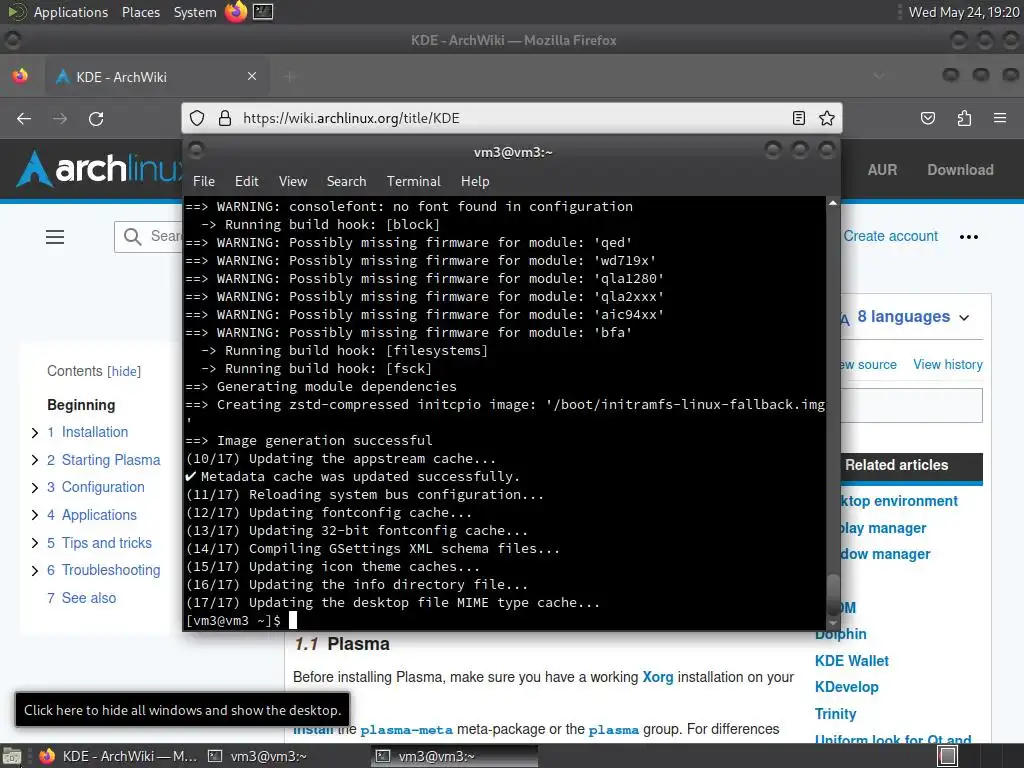Go back with the Firefox back arrow
This screenshot has height=768, width=1024.
click(x=24, y=119)
